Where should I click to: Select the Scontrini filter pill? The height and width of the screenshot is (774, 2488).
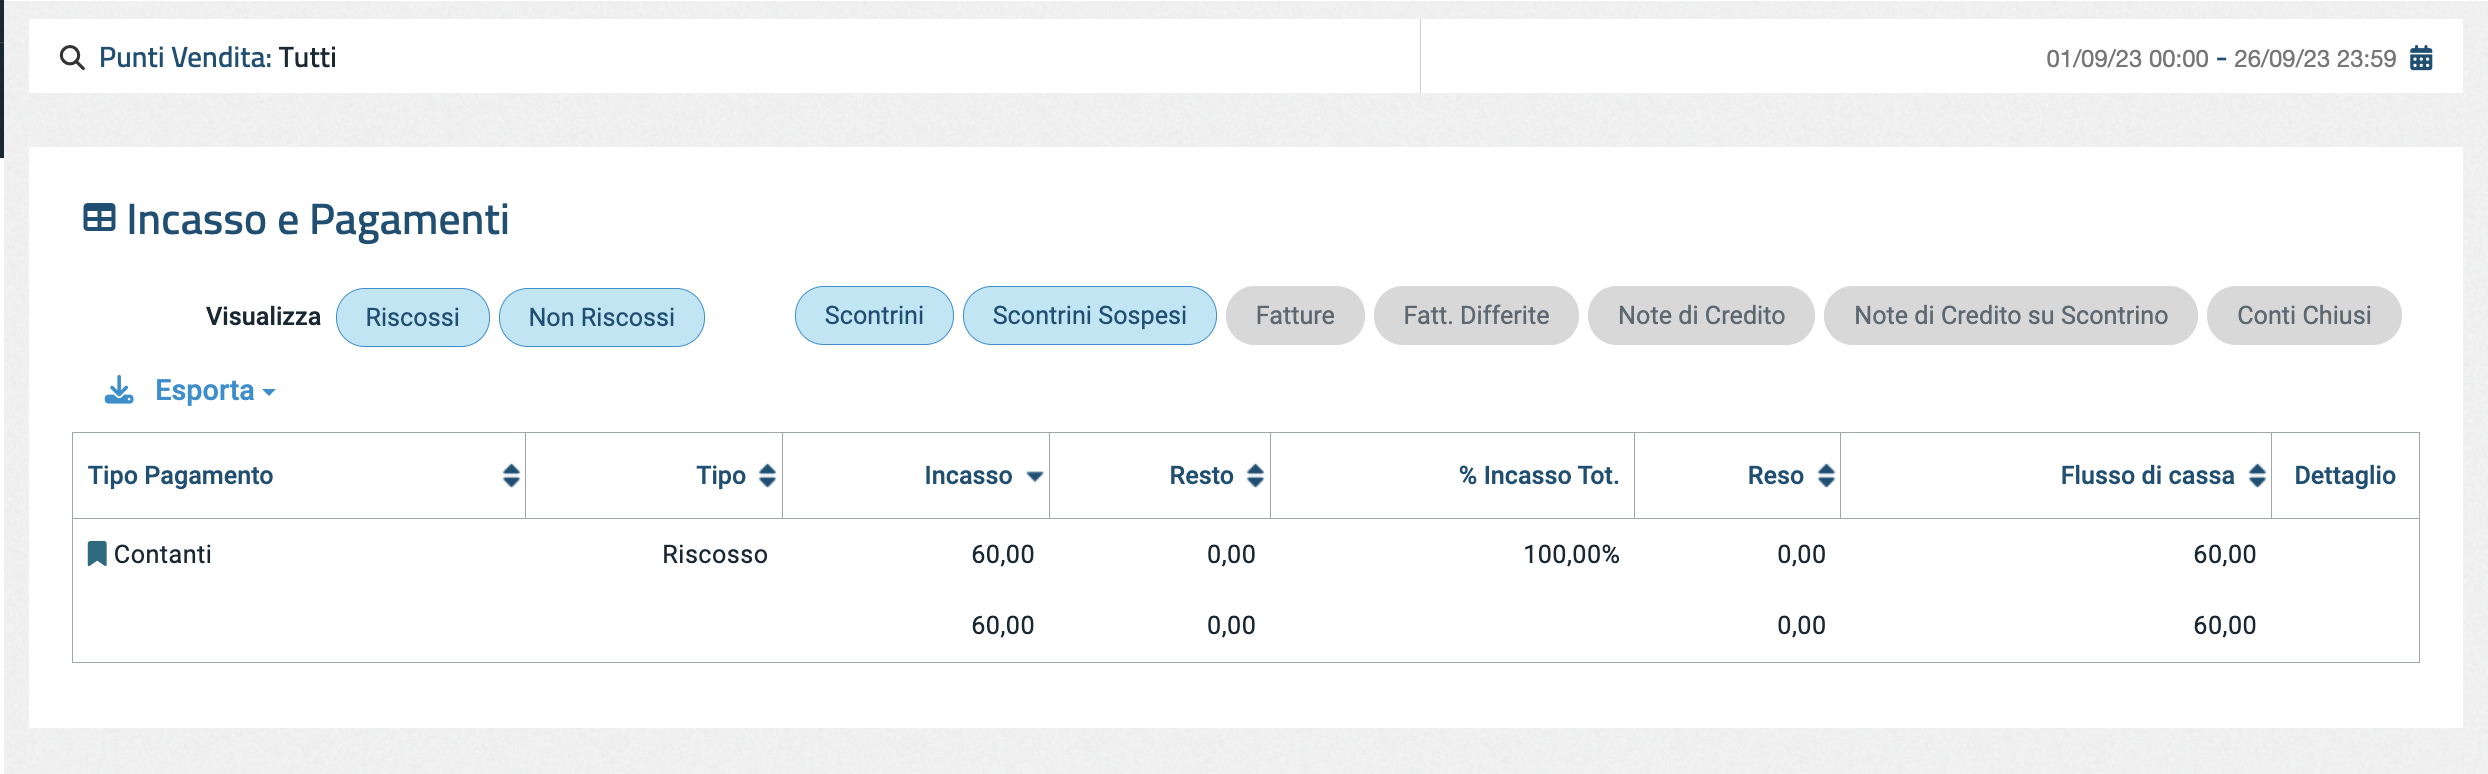pyautogui.click(x=873, y=316)
